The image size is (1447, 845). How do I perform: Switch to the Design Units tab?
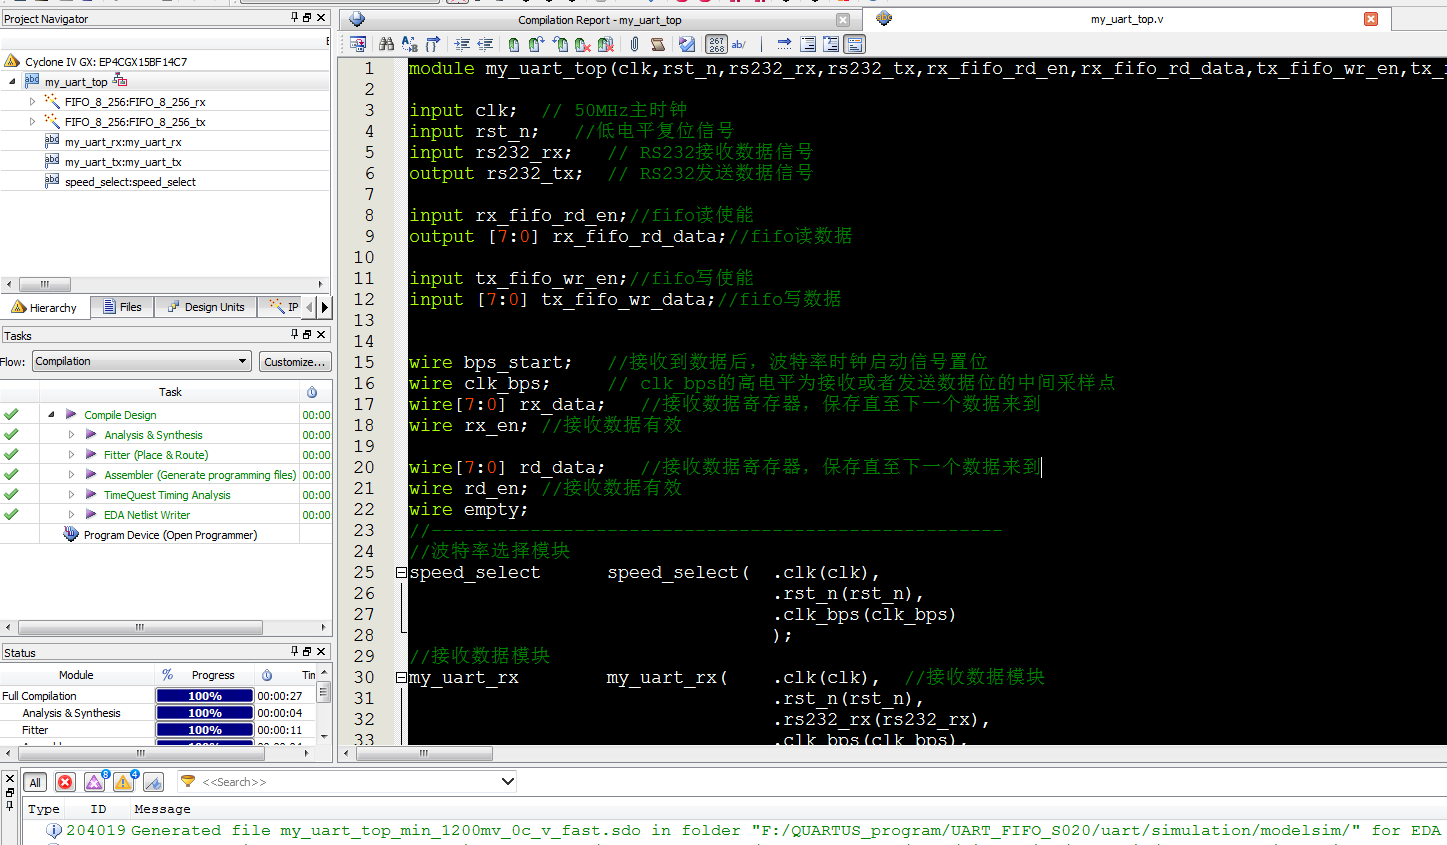[x=206, y=307]
